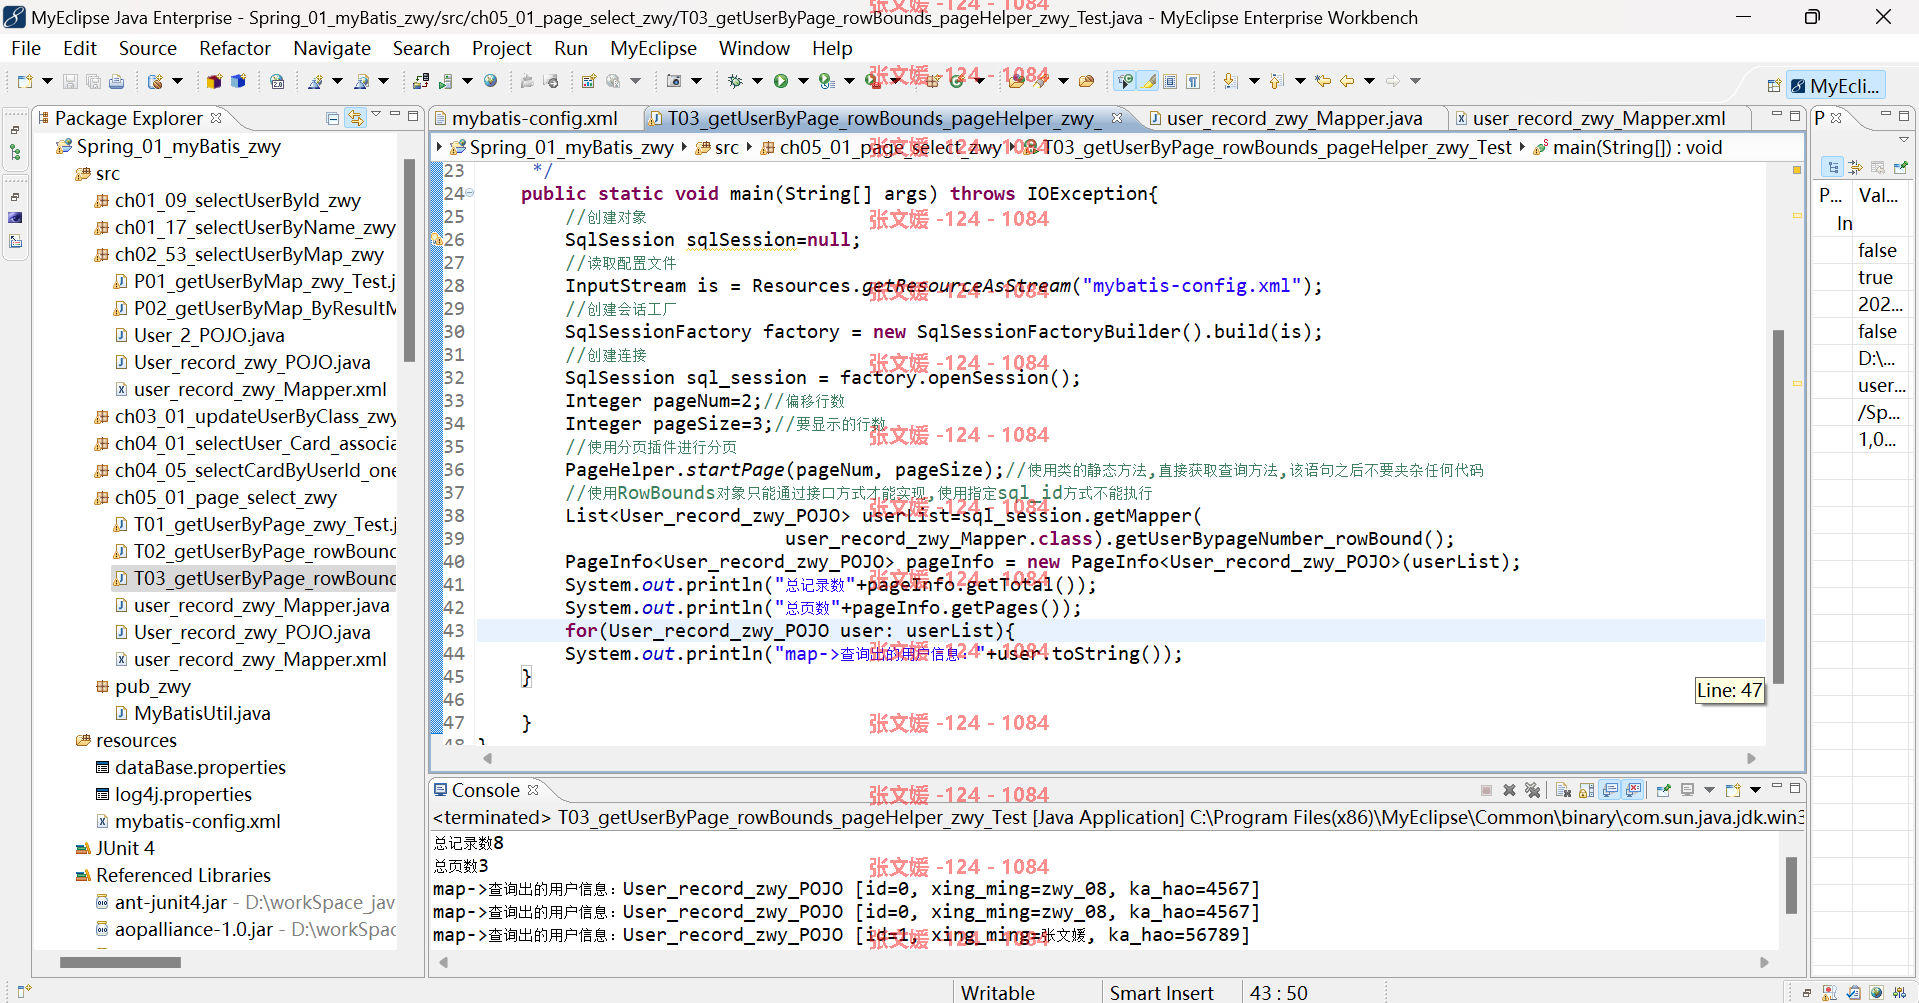
Task: Toggle Block Selection Mode icon
Action: tap(1170, 81)
